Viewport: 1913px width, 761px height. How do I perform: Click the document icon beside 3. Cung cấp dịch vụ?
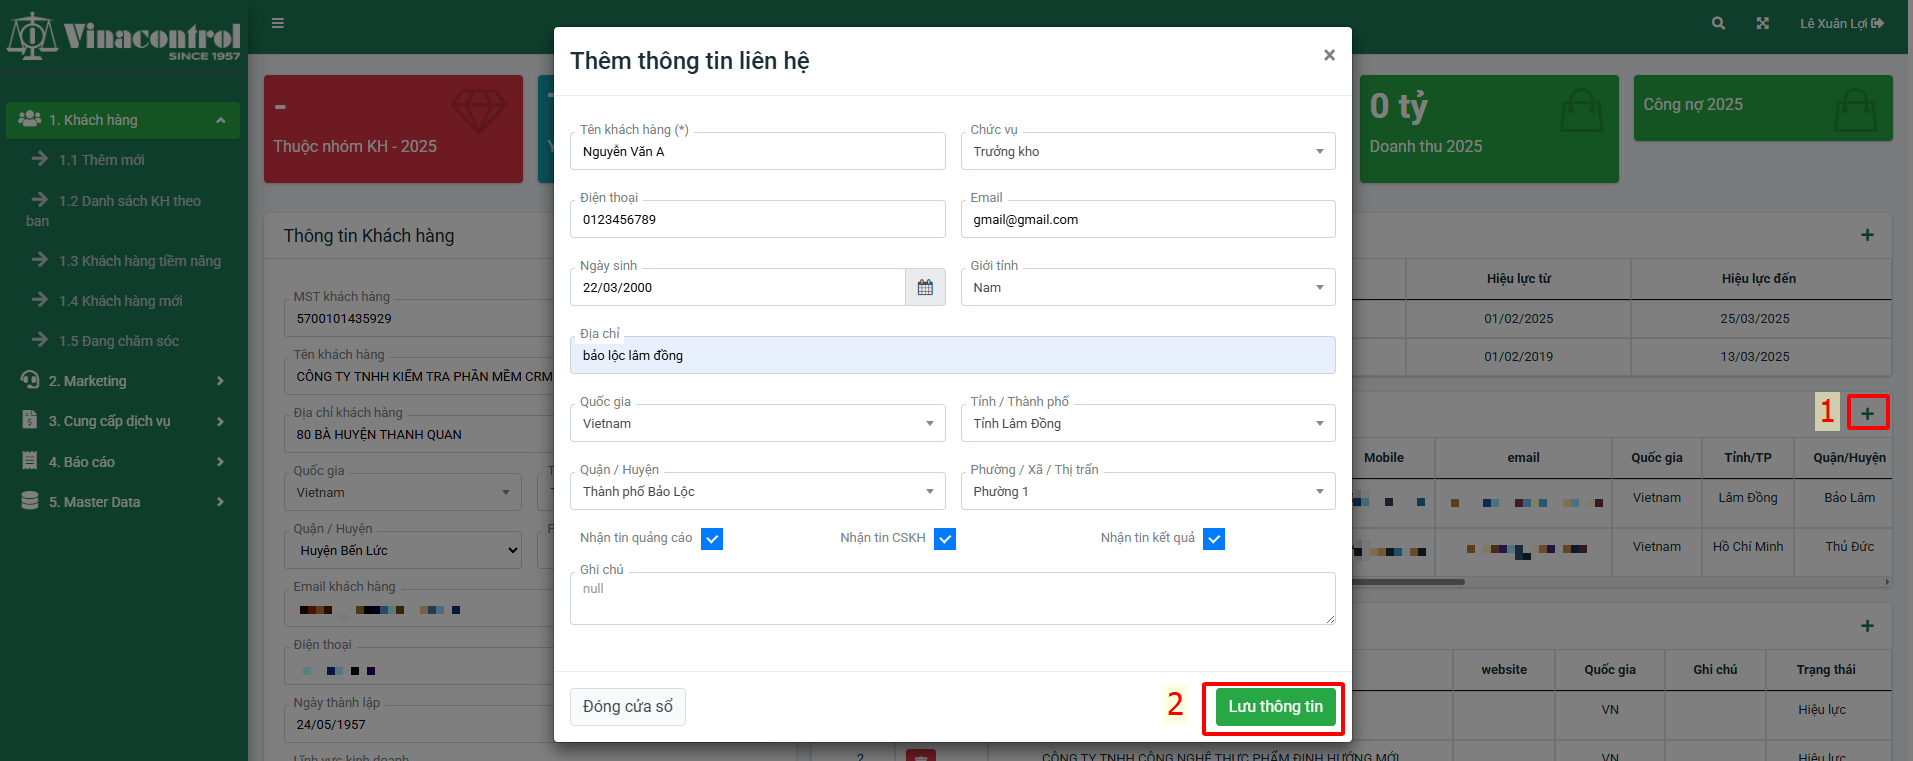[30, 420]
